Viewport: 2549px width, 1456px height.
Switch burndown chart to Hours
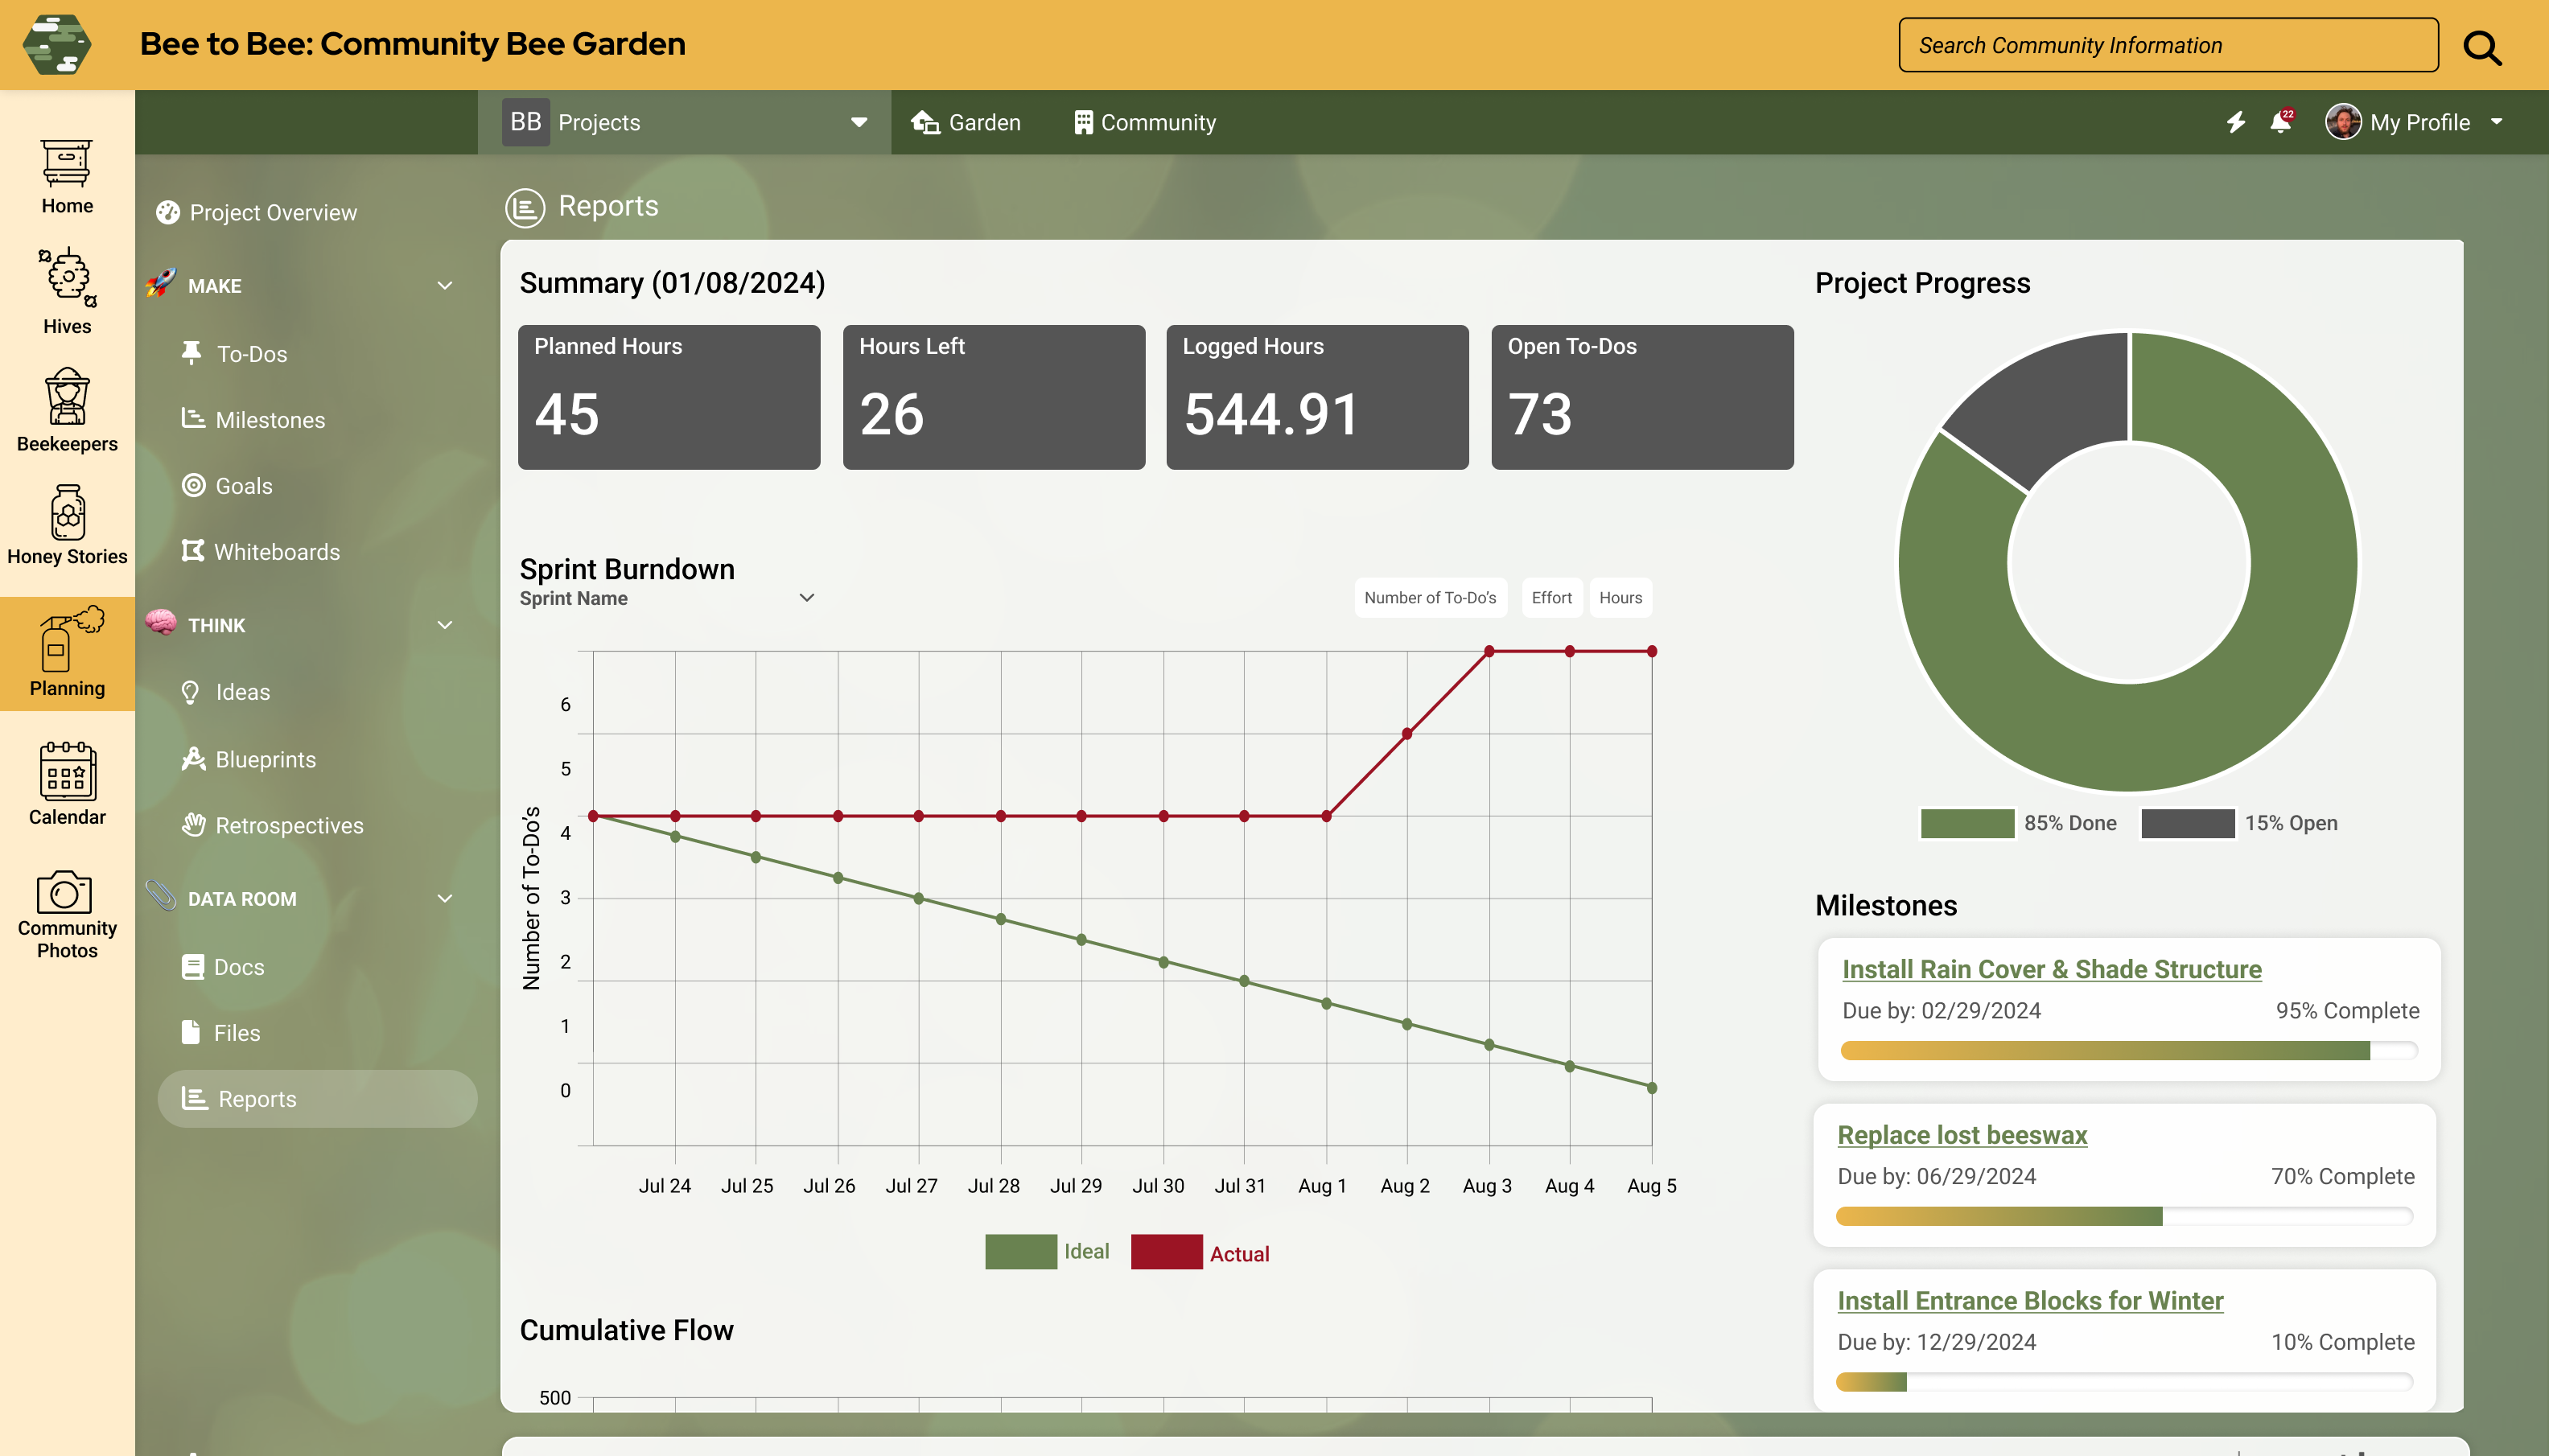click(x=1619, y=597)
